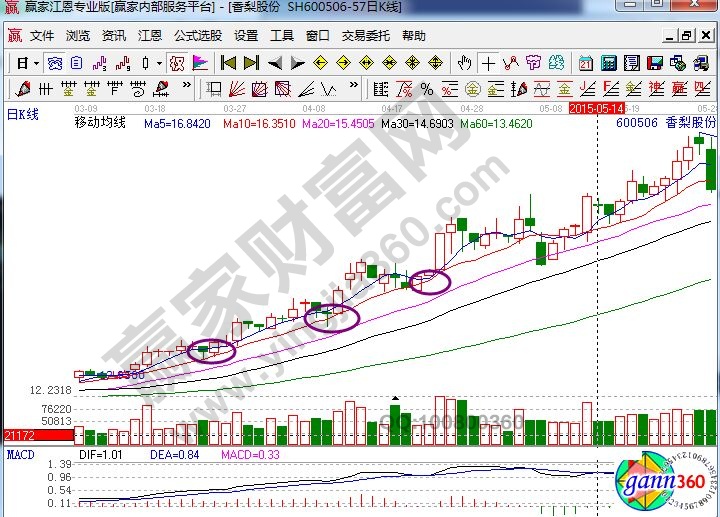Select the crosshair cursor tool

pyautogui.click(x=488, y=63)
